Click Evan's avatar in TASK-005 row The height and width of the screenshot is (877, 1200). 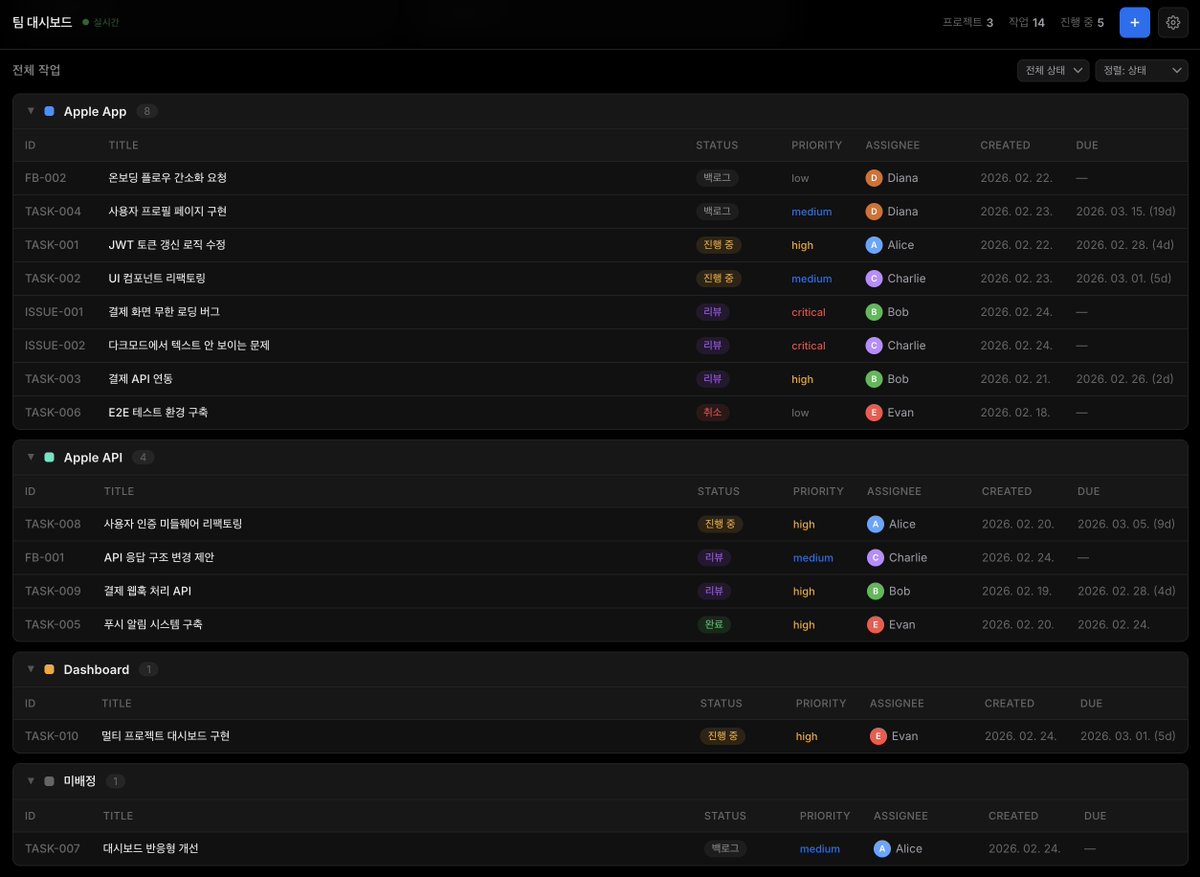876,624
